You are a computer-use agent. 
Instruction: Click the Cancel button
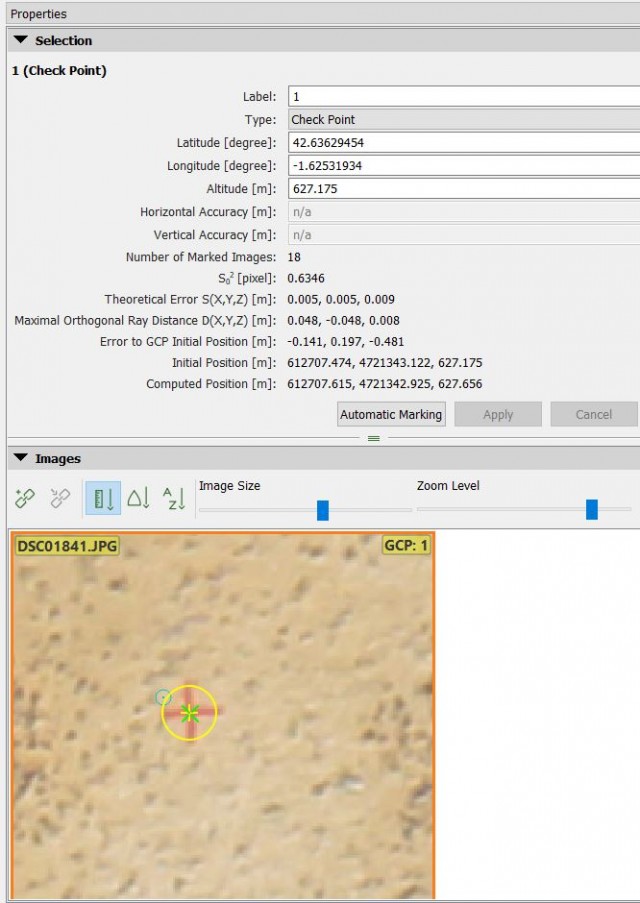(593, 414)
